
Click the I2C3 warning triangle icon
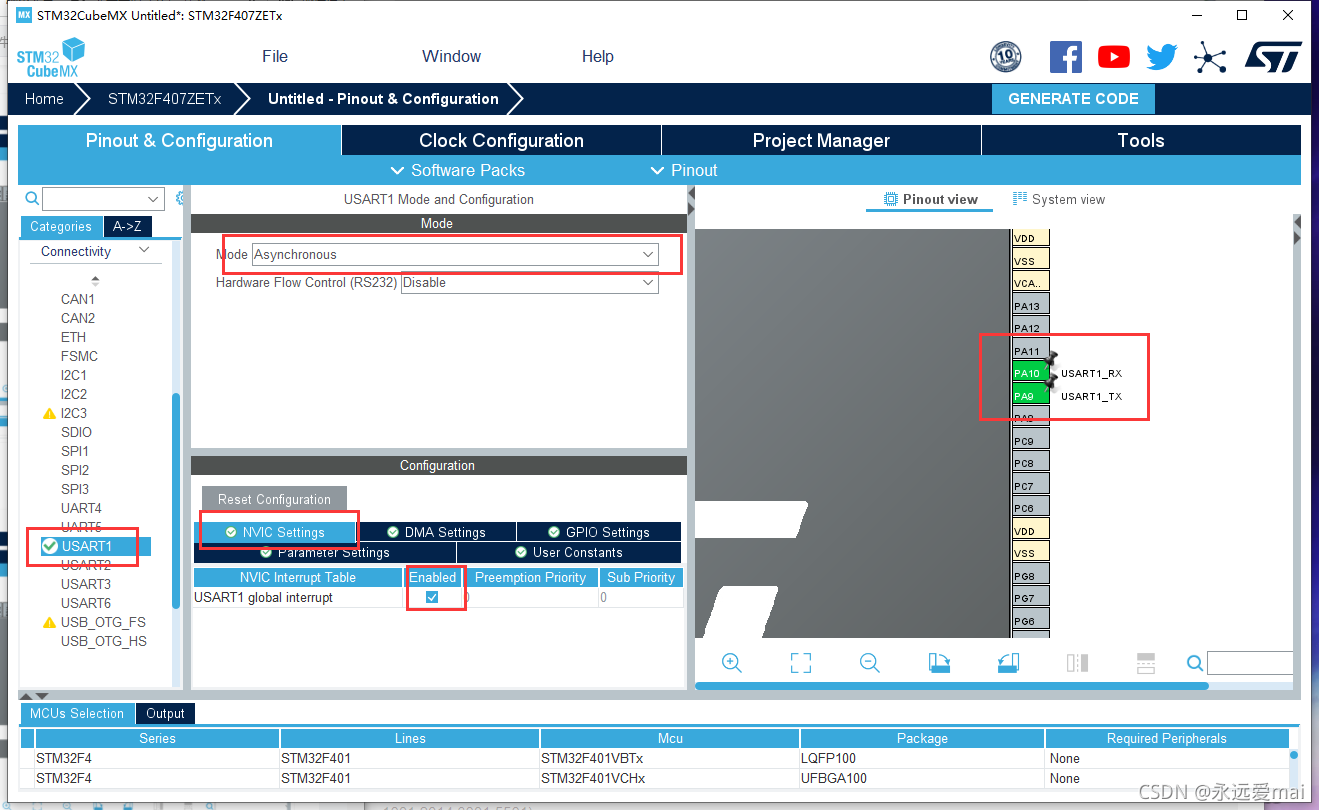point(49,413)
